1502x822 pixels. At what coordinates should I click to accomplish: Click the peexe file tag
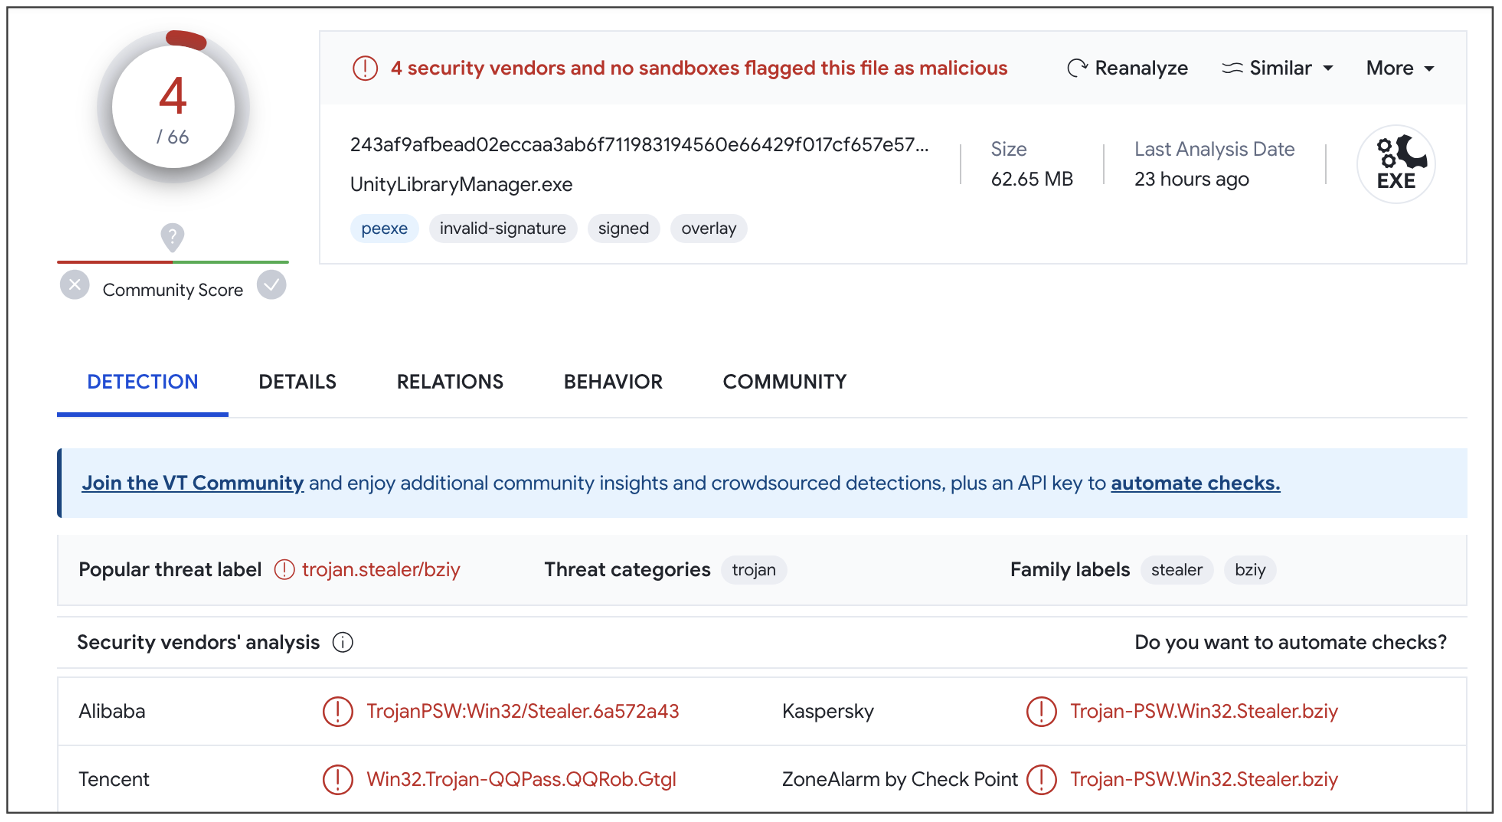coord(384,229)
